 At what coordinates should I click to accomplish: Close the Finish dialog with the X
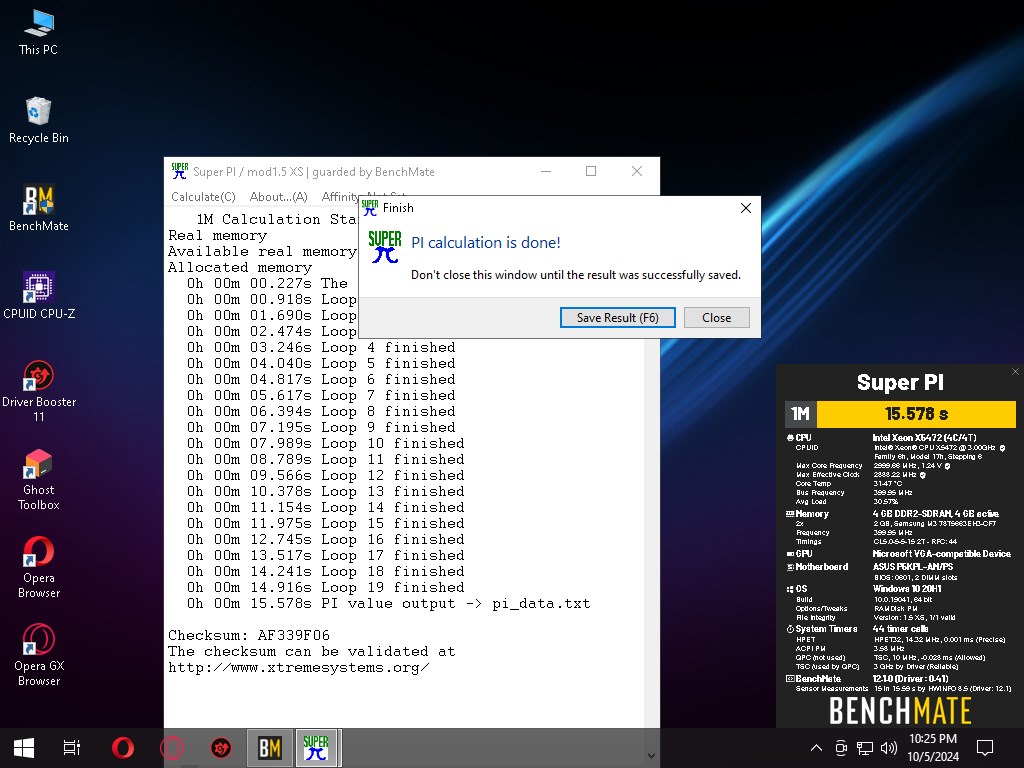746,208
